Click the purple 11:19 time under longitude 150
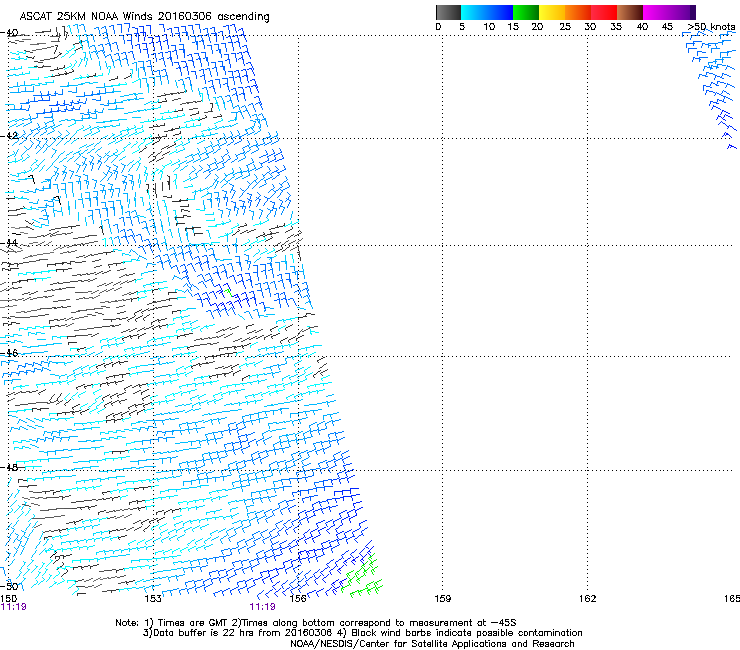This screenshot has height=650, width=740. coord(13,607)
